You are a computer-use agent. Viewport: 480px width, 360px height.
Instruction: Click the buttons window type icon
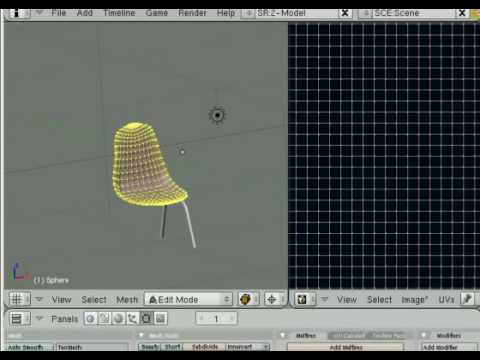(x=16, y=319)
